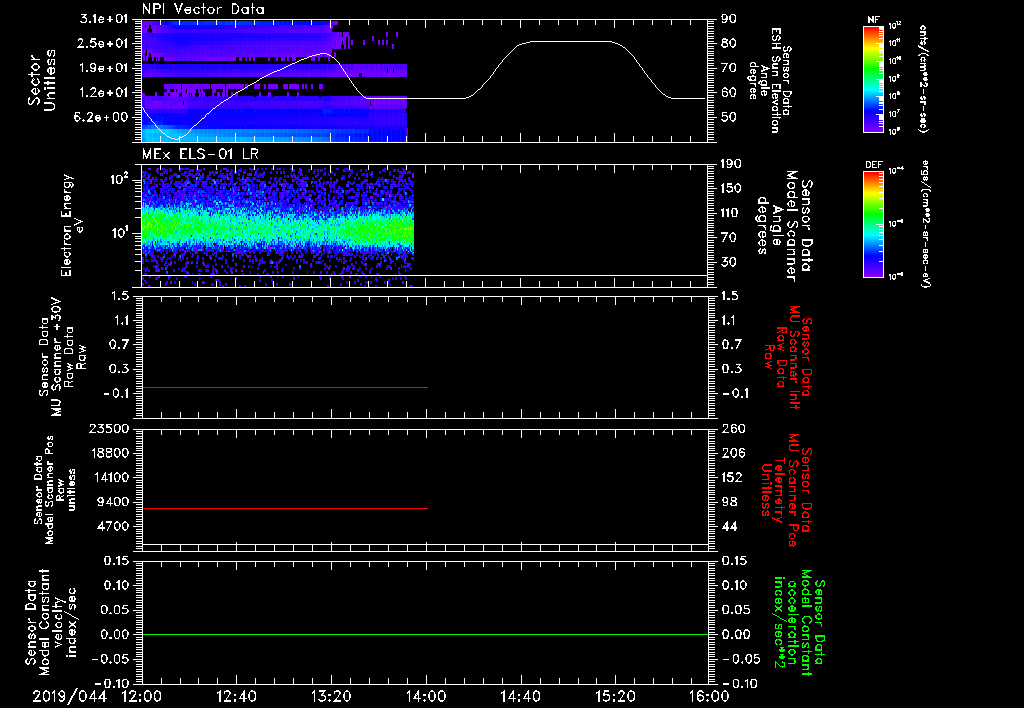The image size is (1024, 708).
Task: Click the 14:00 time tick label
Action: 426,696
